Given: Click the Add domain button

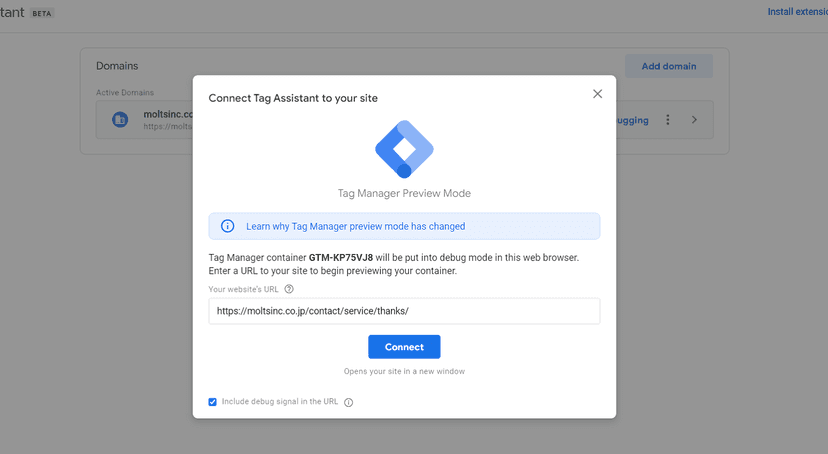Looking at the screenshot, I should coord(669,66).
